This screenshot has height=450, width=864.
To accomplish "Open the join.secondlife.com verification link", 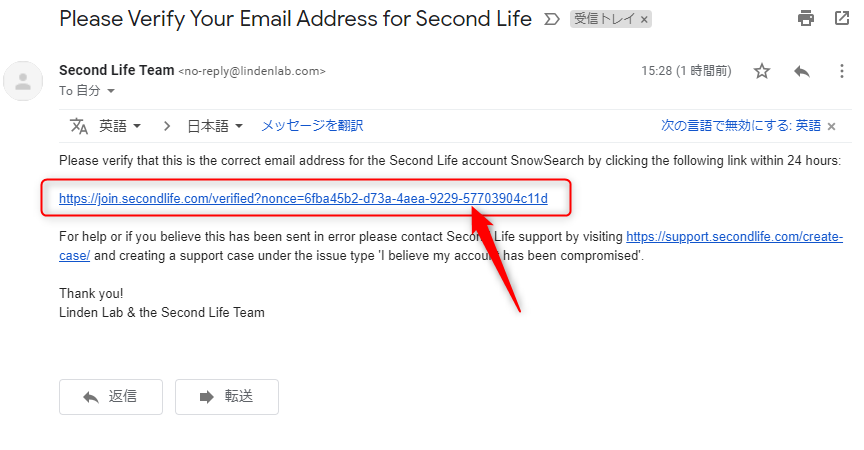I will [303, 198].
